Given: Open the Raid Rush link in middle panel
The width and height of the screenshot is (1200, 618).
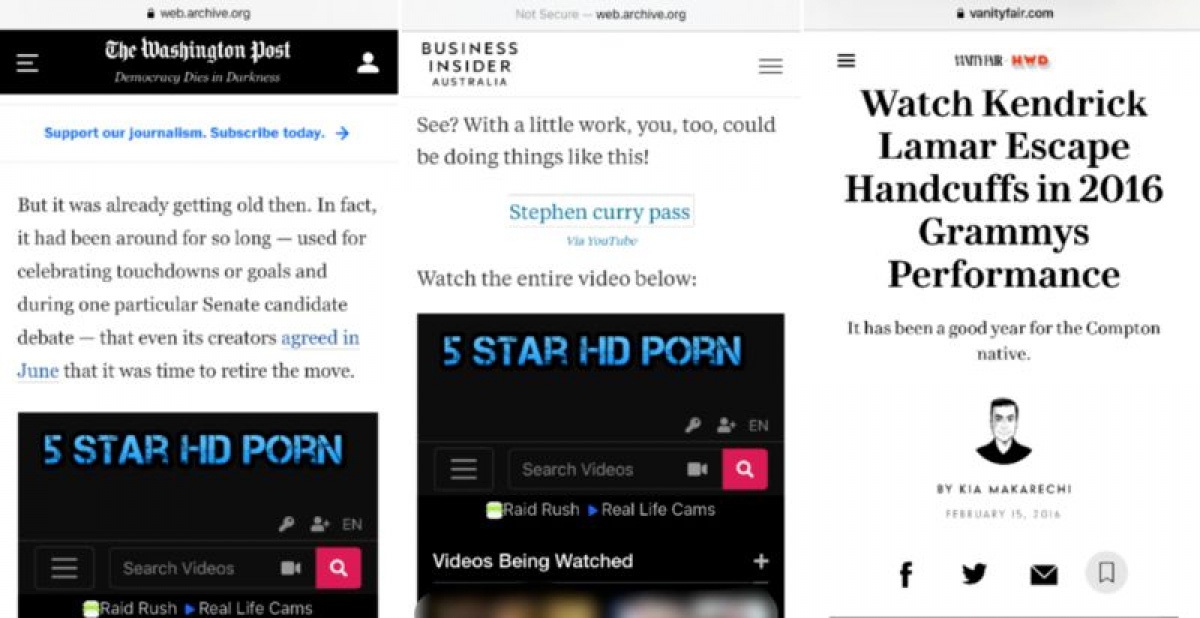Looking at the screenshot, I should point(533,509).
